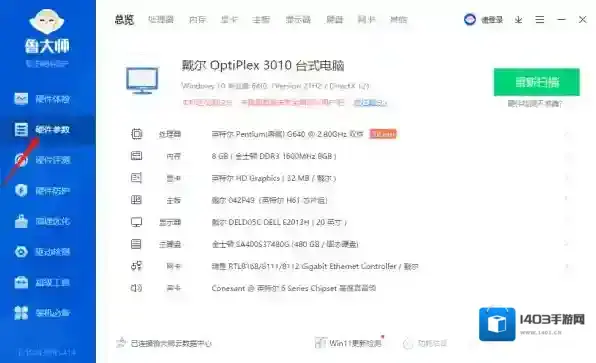Click the 8 GB 内存 row

[x=350, y=156]
